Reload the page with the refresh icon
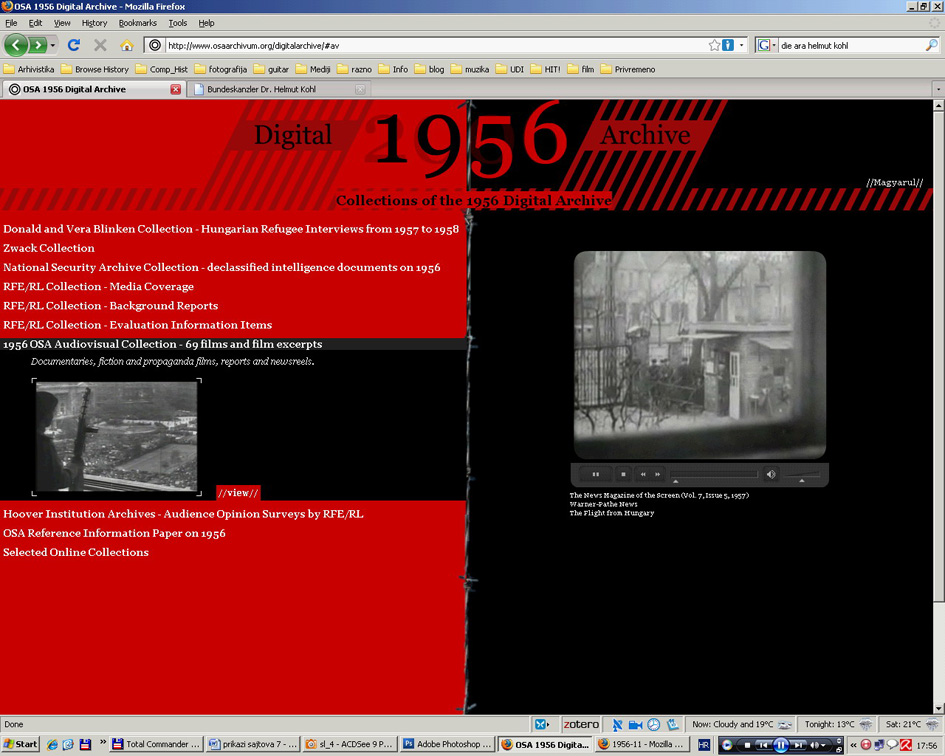The image size is (945, 756). click(x=73, y=45)
